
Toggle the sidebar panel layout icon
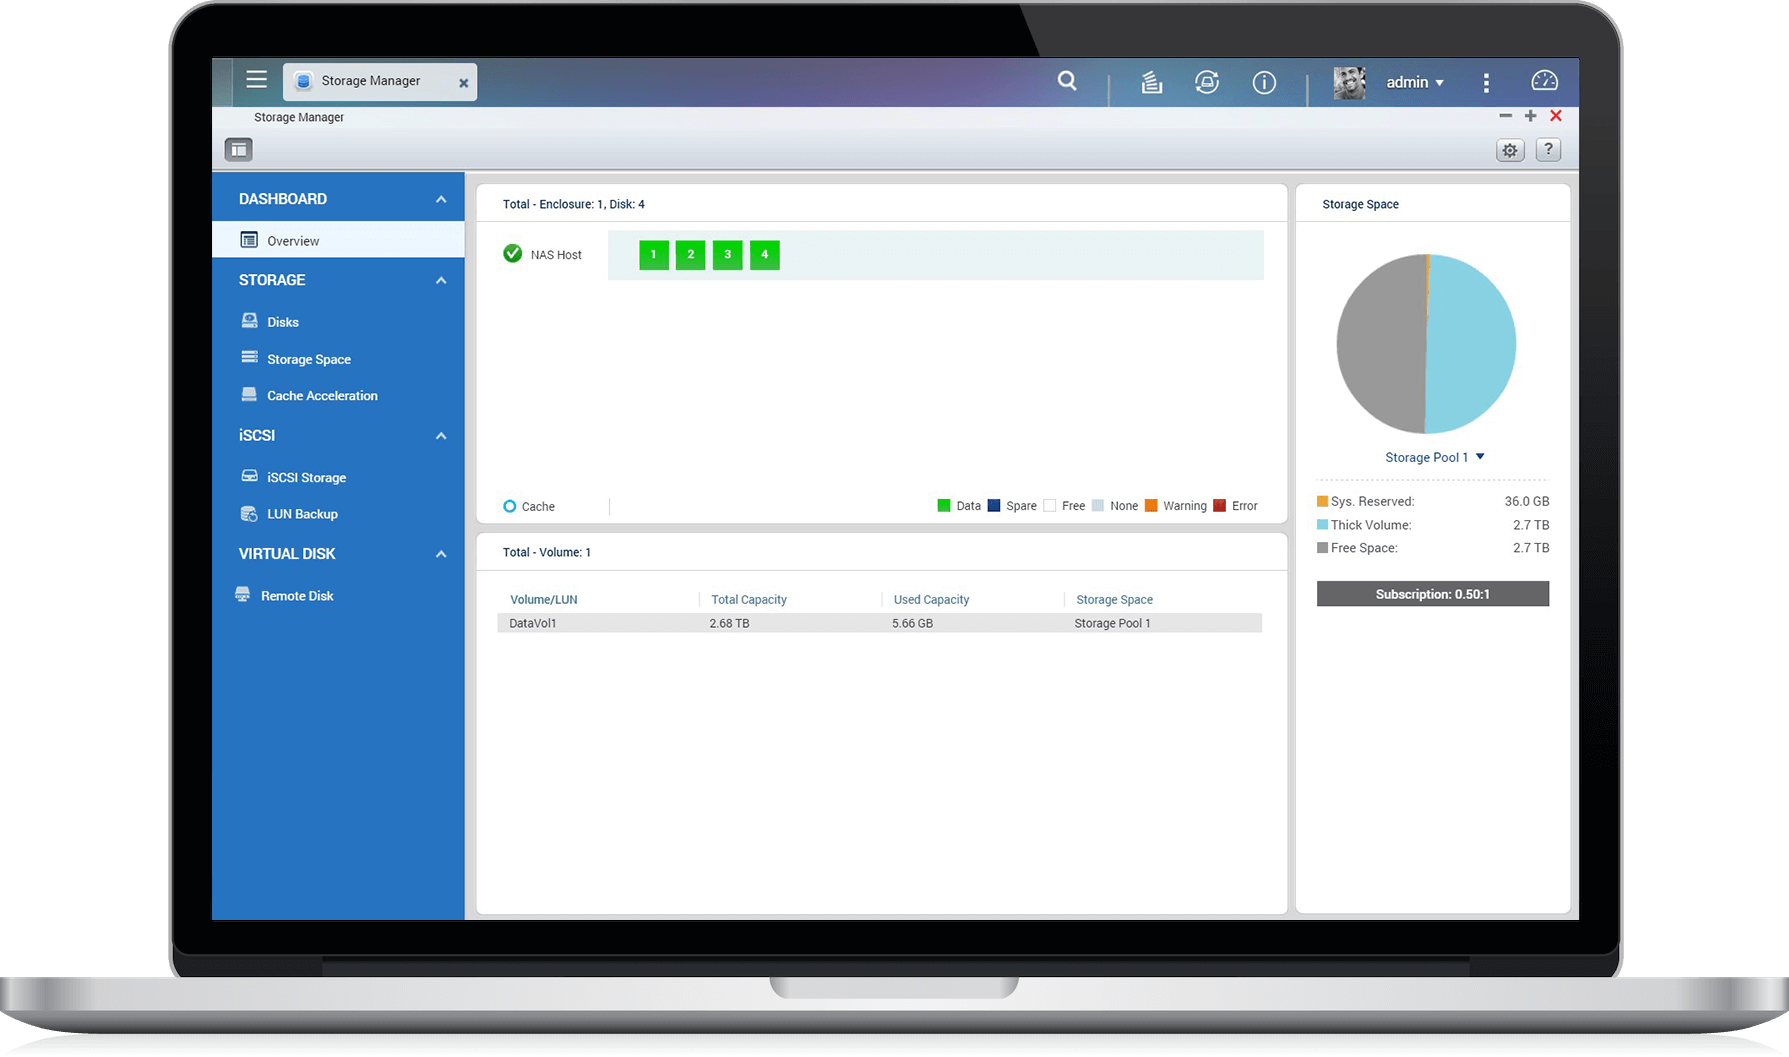click(x=238, y=150)
